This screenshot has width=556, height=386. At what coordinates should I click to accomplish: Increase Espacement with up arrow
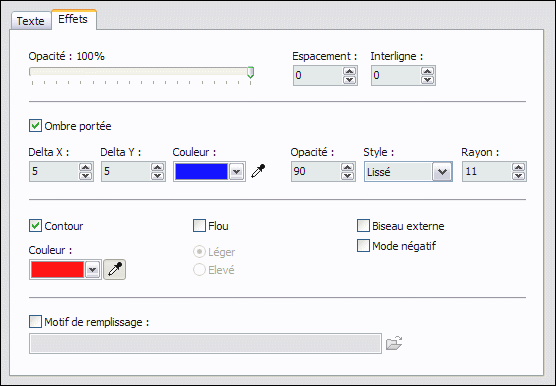[x=350, y=71]
